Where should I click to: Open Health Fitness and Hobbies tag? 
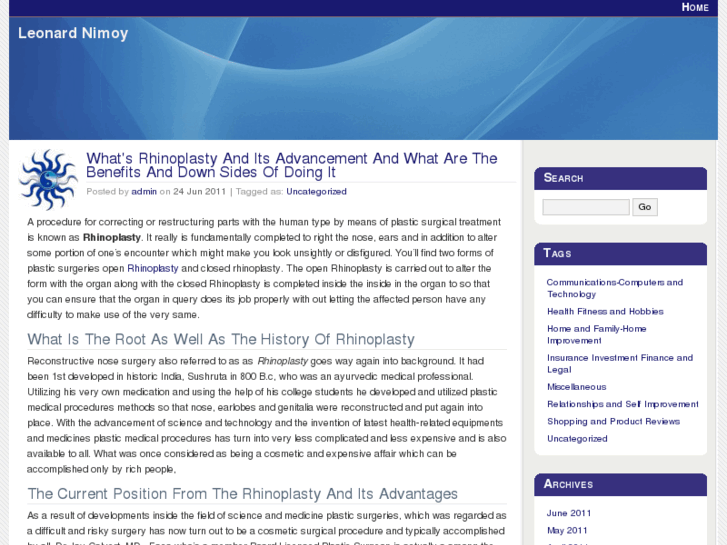point(605,311)
